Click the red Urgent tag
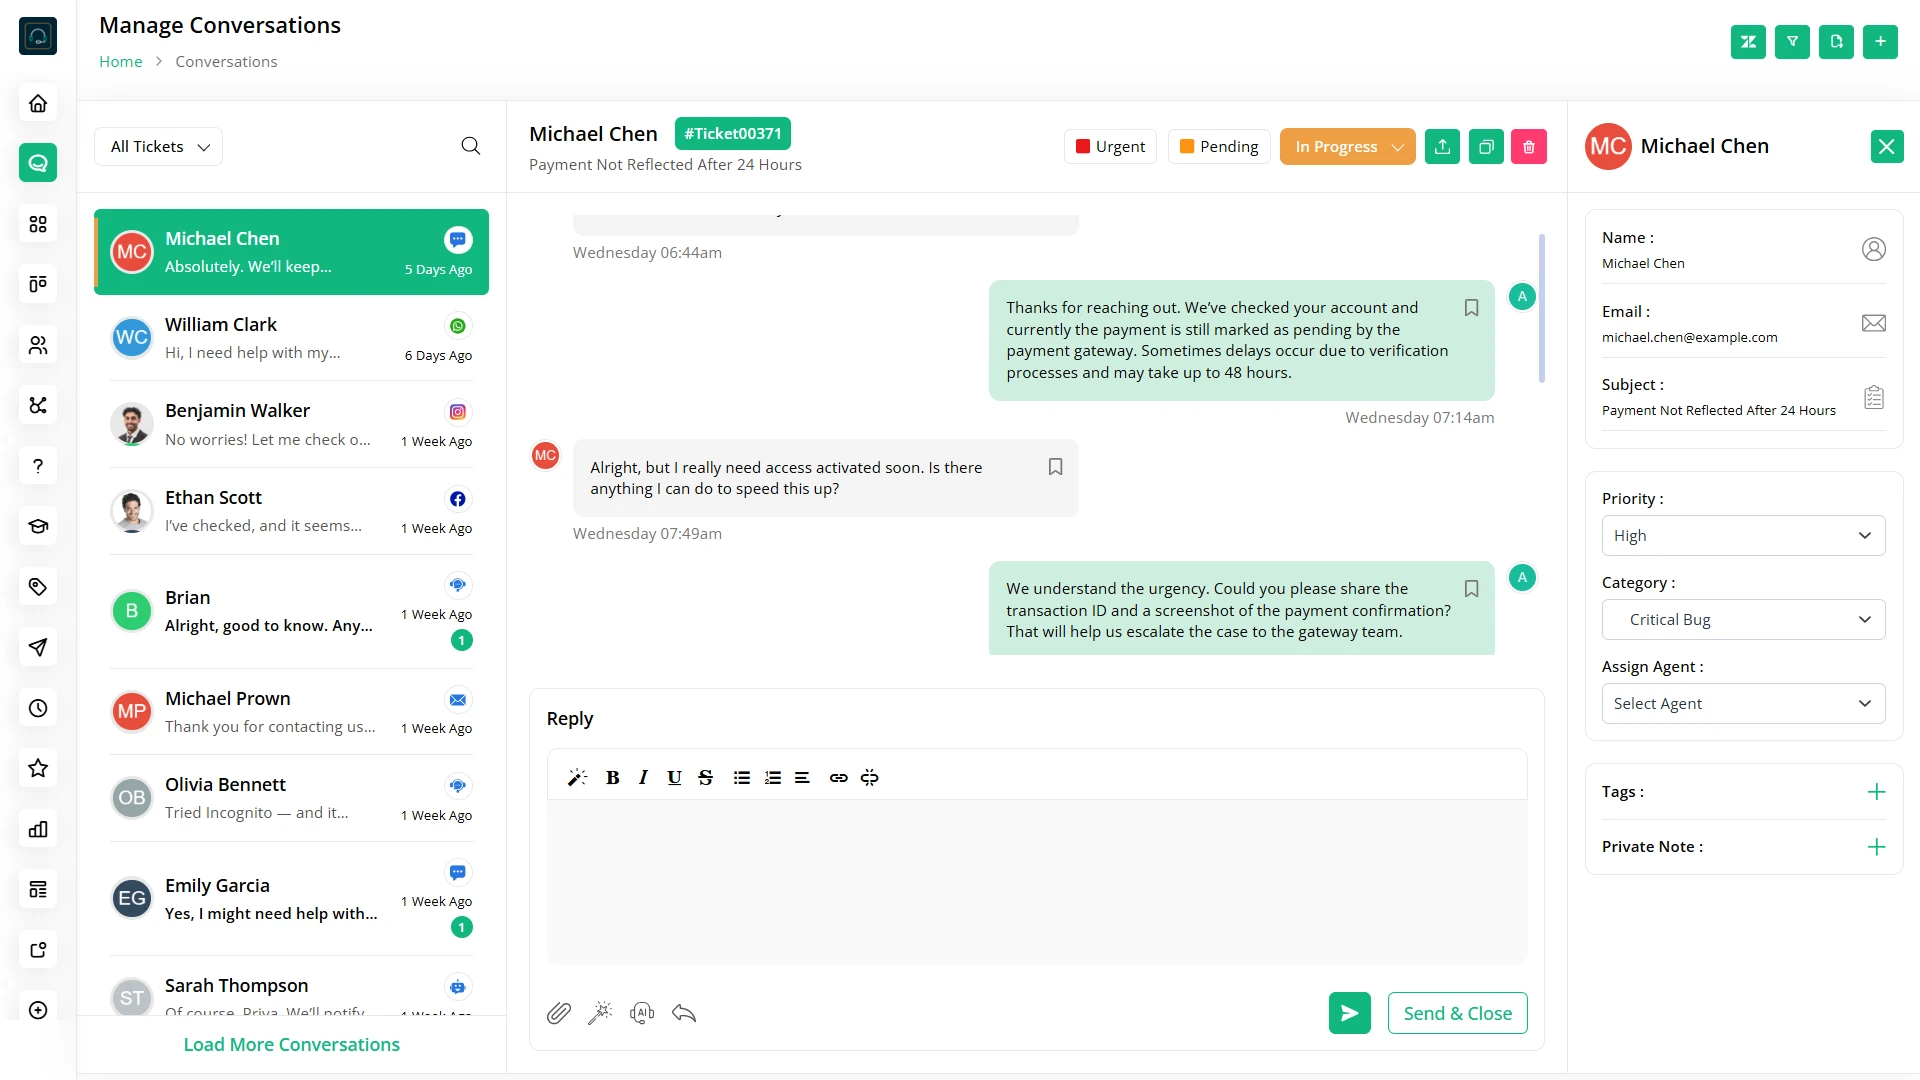The width and height of the screenshot is (1920, 1080). (1110, 147)
